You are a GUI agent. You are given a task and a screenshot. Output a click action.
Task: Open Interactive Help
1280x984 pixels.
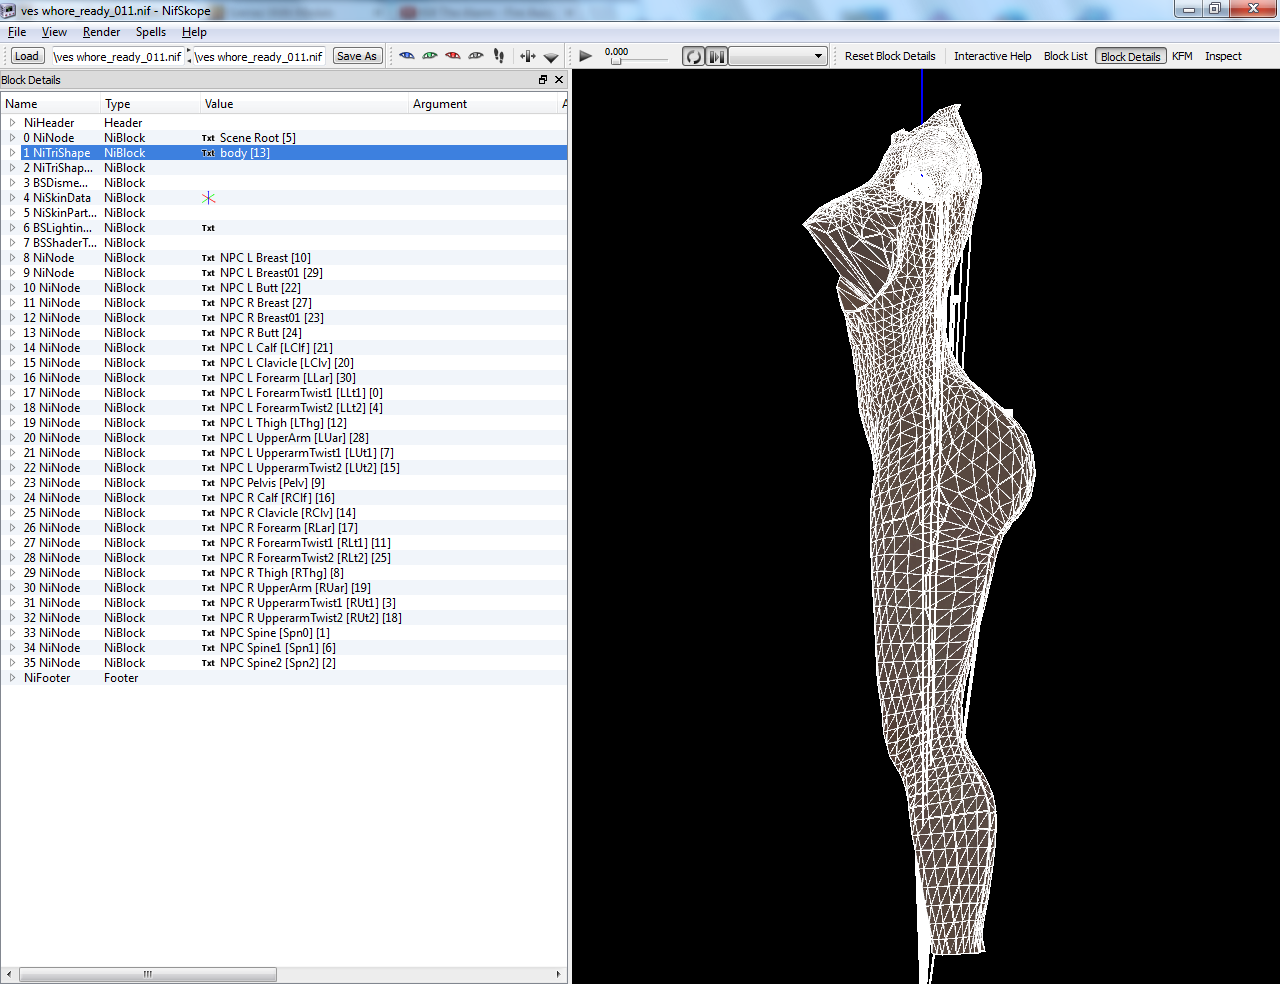click(x=992, y=56)
